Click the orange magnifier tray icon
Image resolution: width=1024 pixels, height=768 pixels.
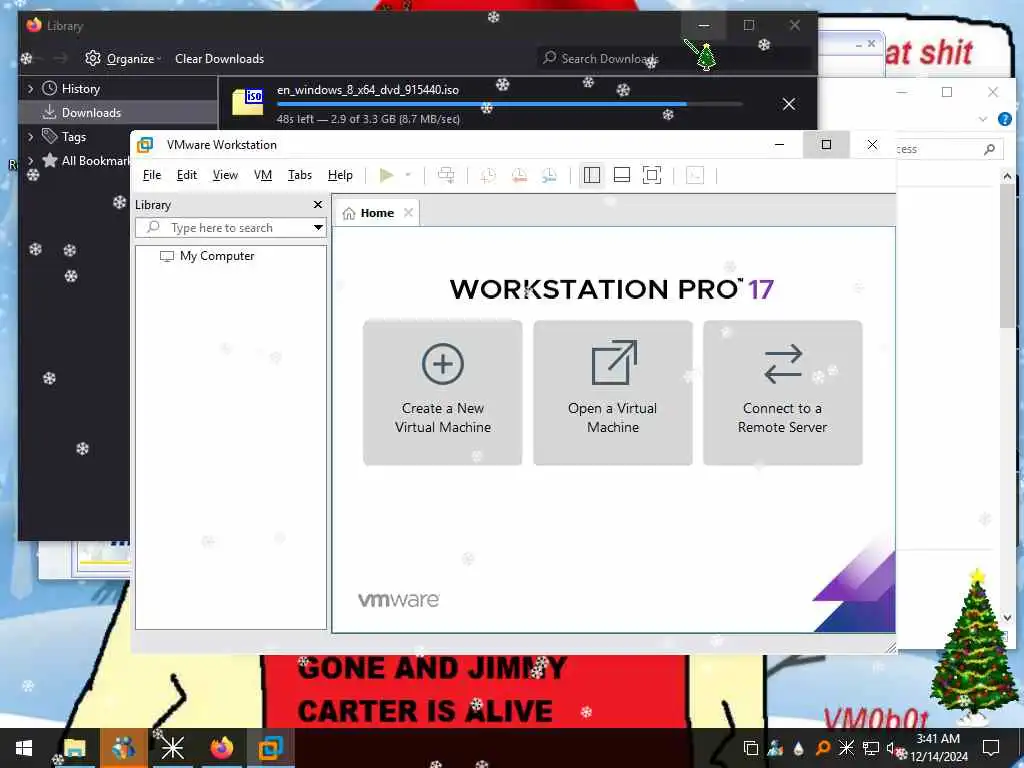(823, 748)
